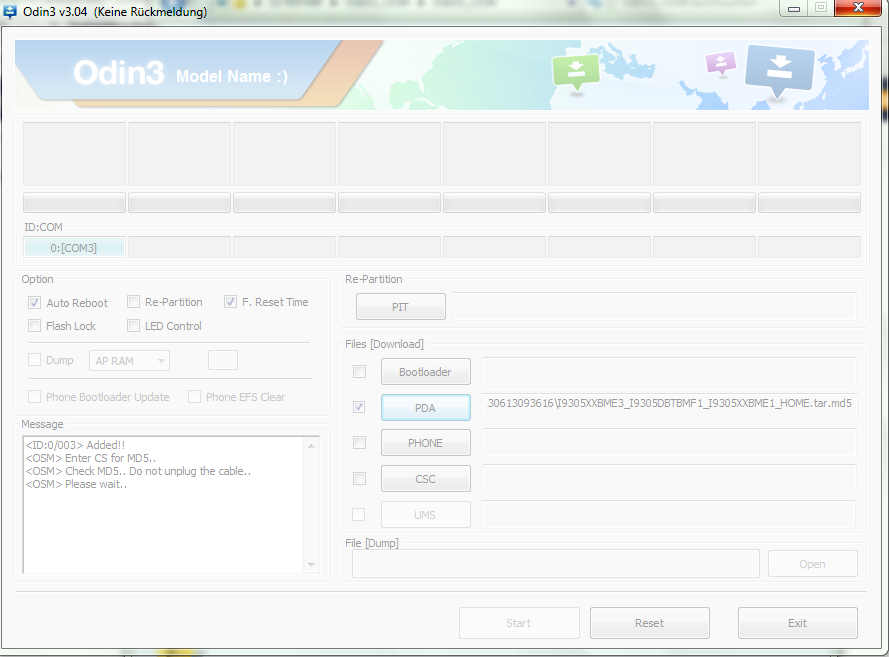Click the Reset button
Image resolution: width=889 pixels, height=657 pixels.
(x=650, y=623)
